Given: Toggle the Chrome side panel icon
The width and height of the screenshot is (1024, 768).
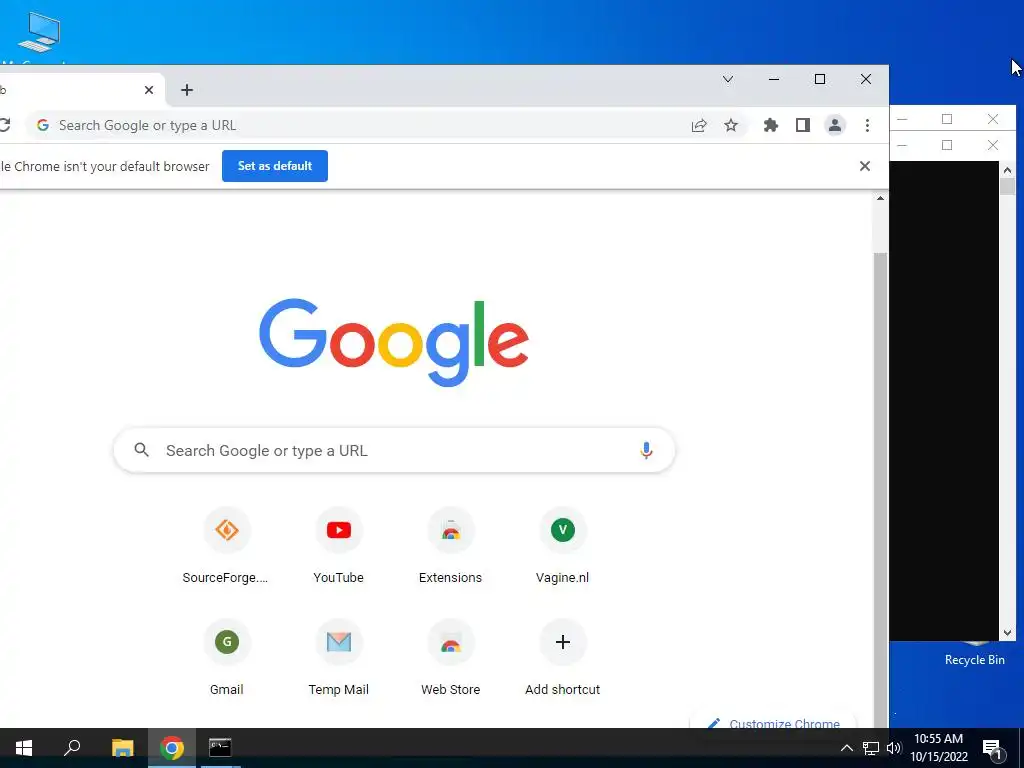Looking at the screenshot, I should coord(803,125).
